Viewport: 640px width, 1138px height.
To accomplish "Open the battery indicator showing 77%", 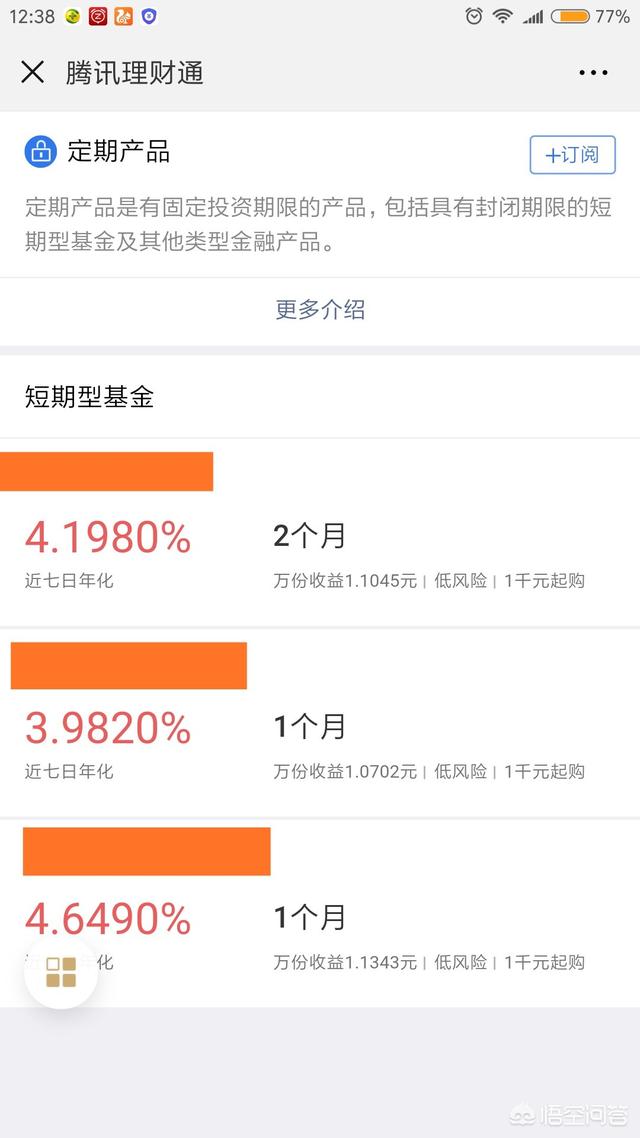I will click(571, 16).
